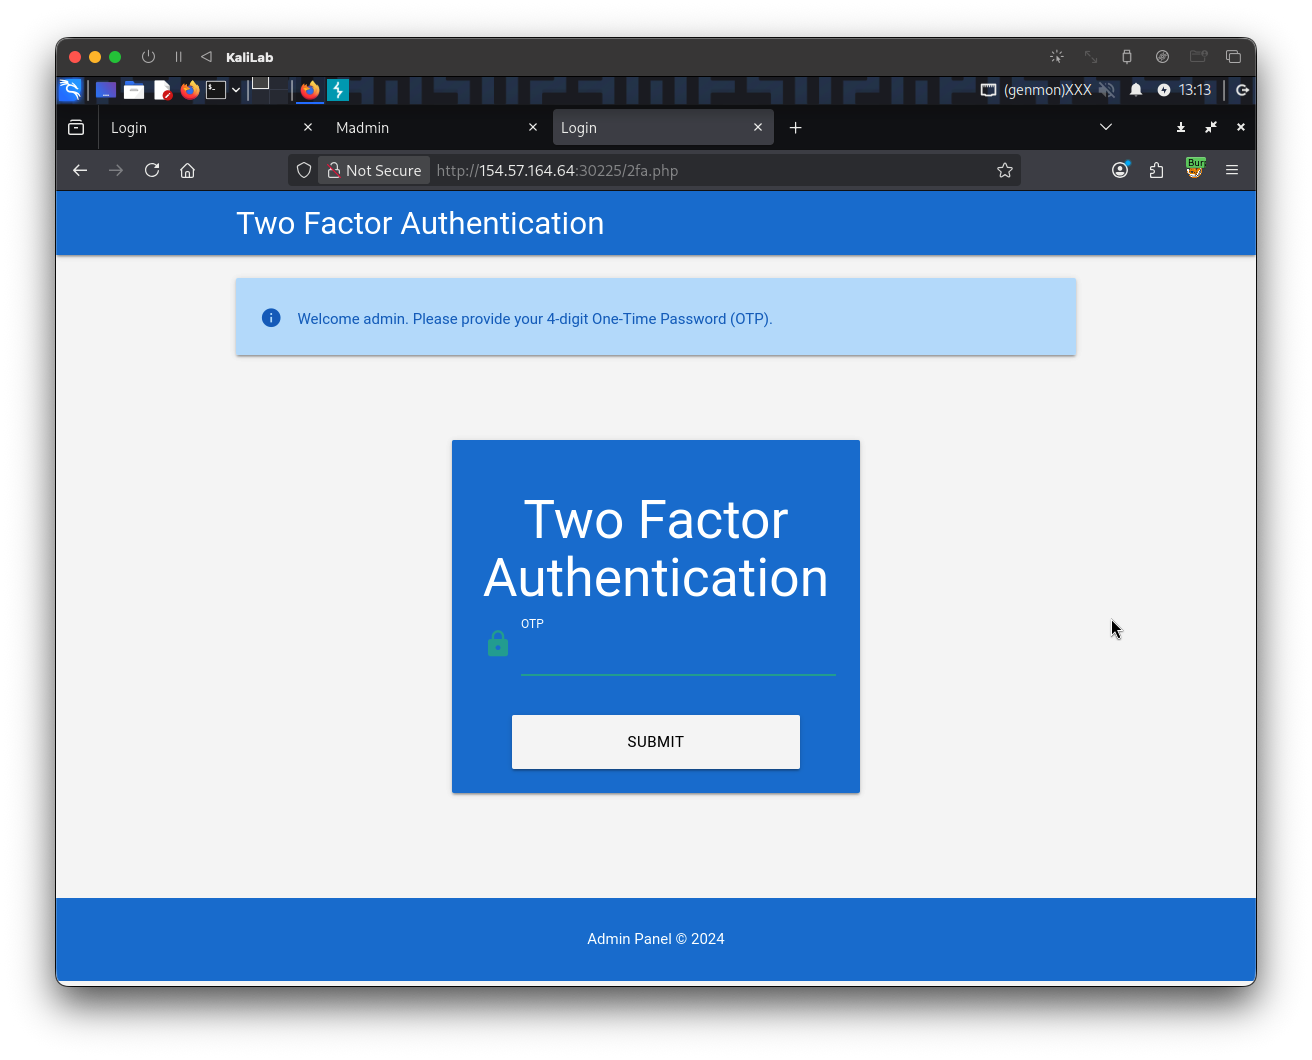Open a new browser tab

(796, 128)
